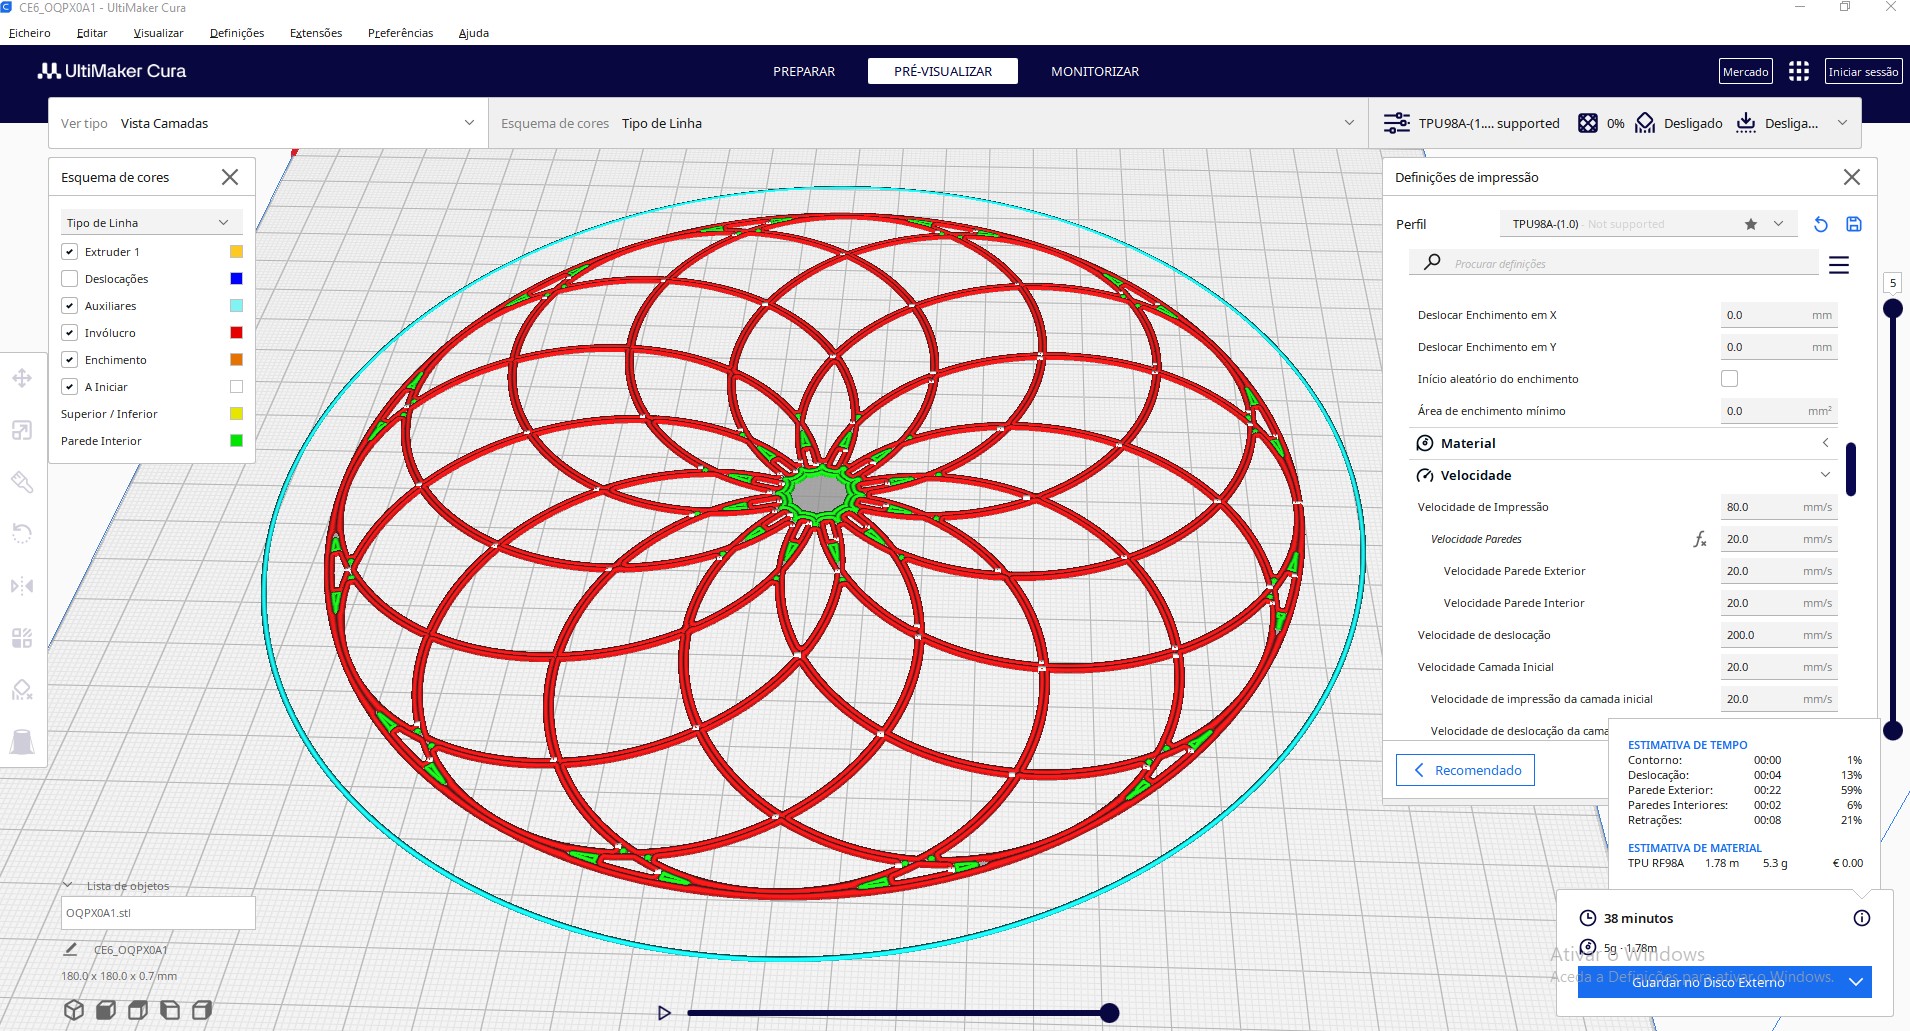The width and height of the screenshot is (1910, 1031).
Task: Click the Velocidade de Impressão value field
Action: (x=1777, y=507)
